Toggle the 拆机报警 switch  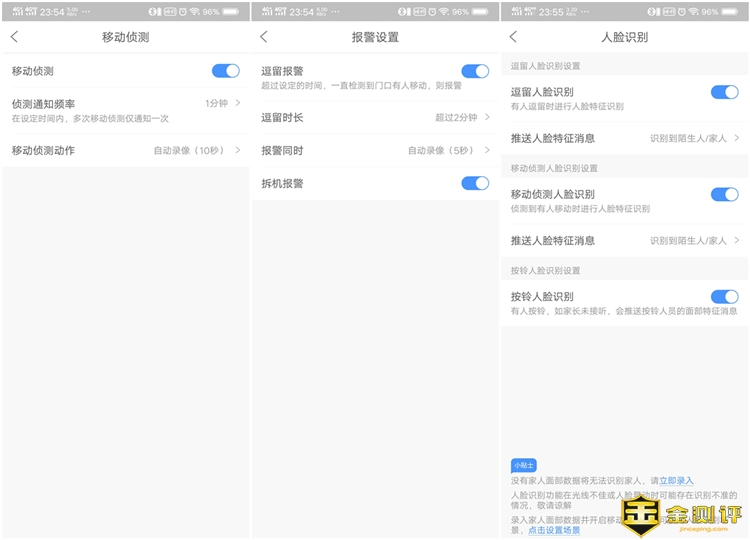click(x=474, y=183)
